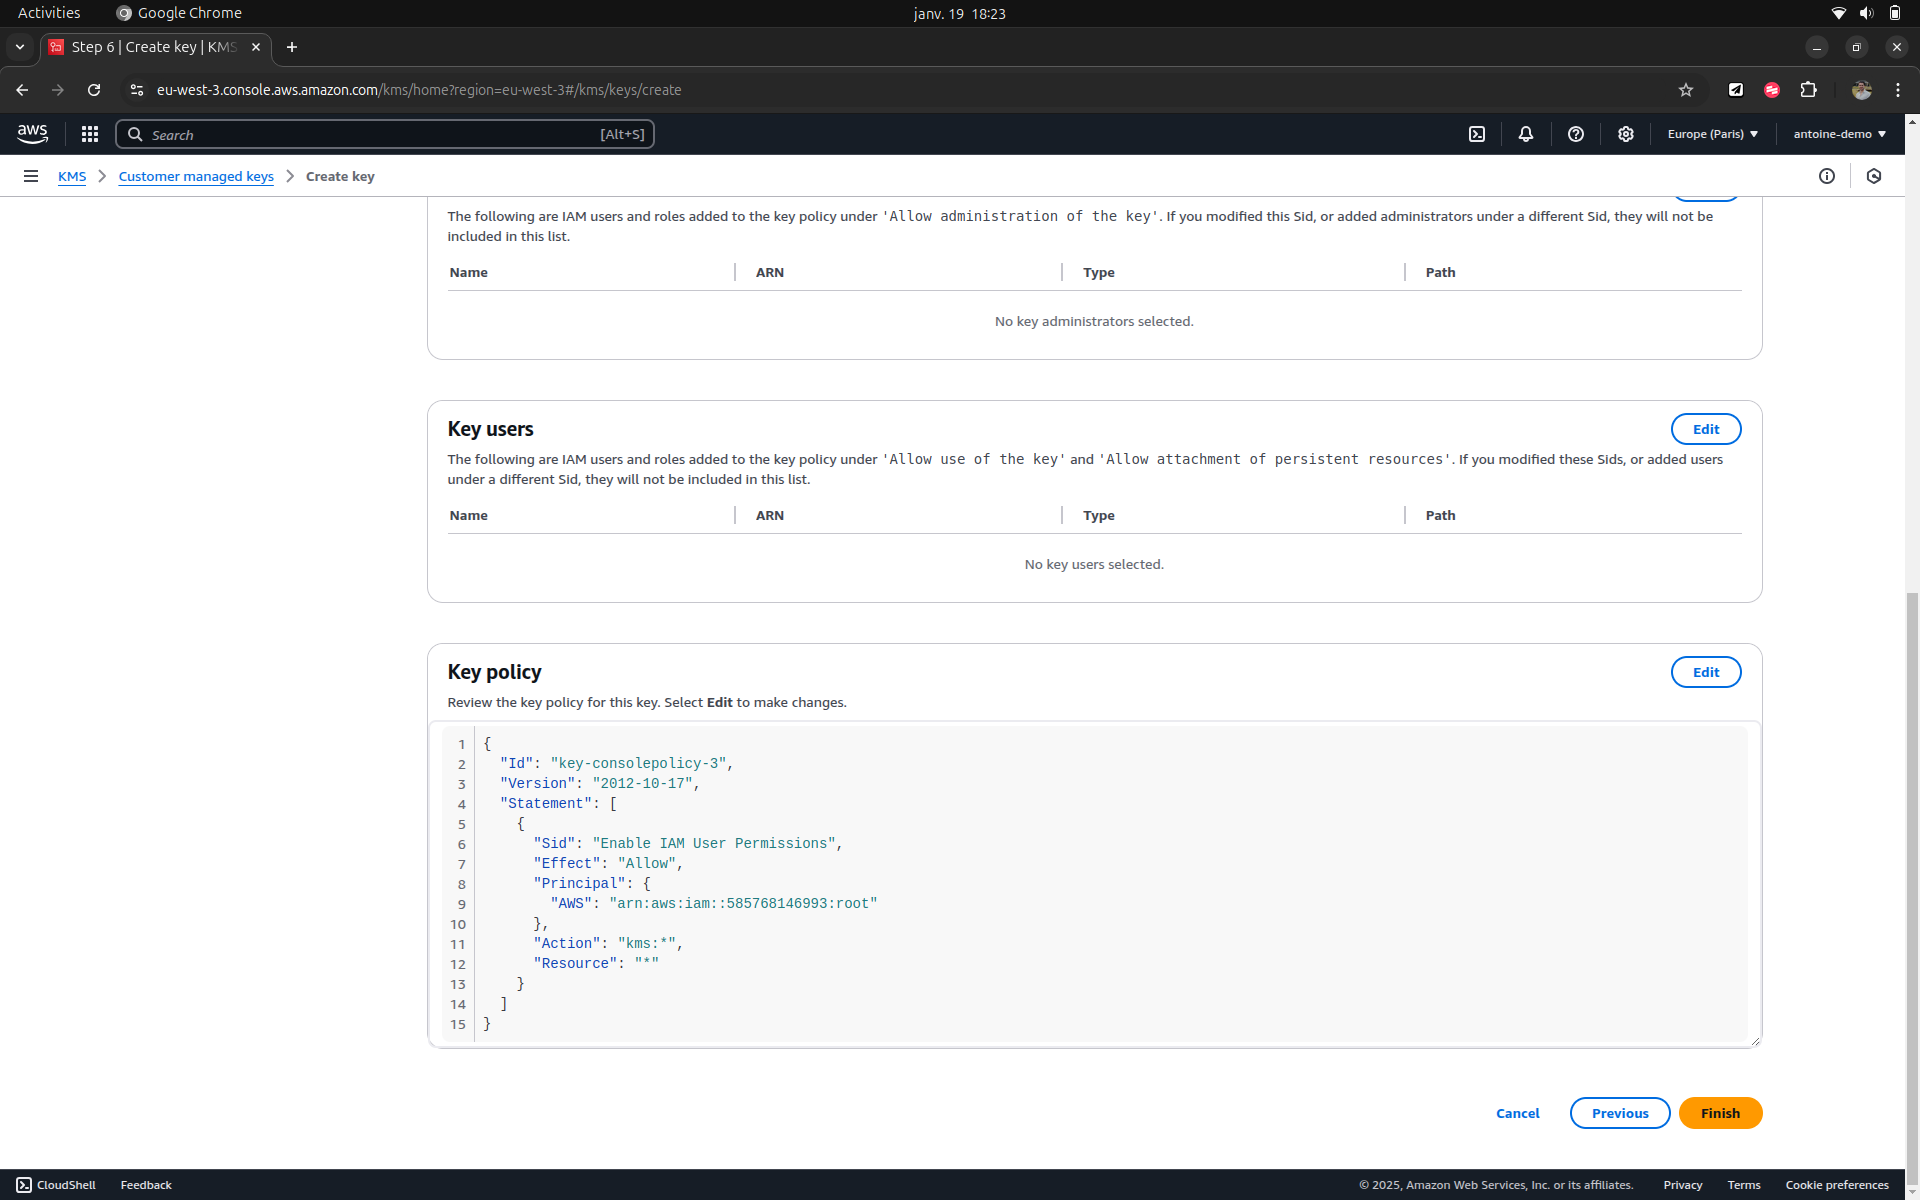This screenshot has height=1200, width=1920.
Task: Click the AWS logo home icon
Action: point(33,134)
